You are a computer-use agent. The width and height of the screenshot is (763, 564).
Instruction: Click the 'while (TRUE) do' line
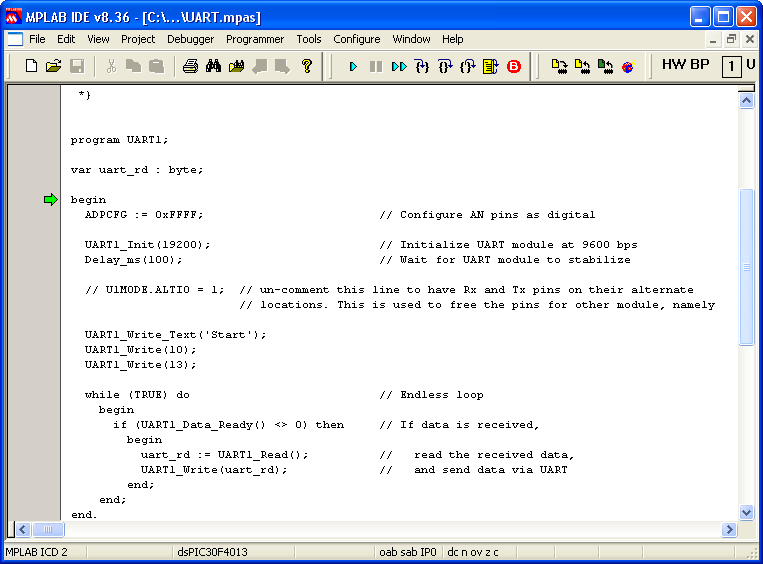coord(137,395)
